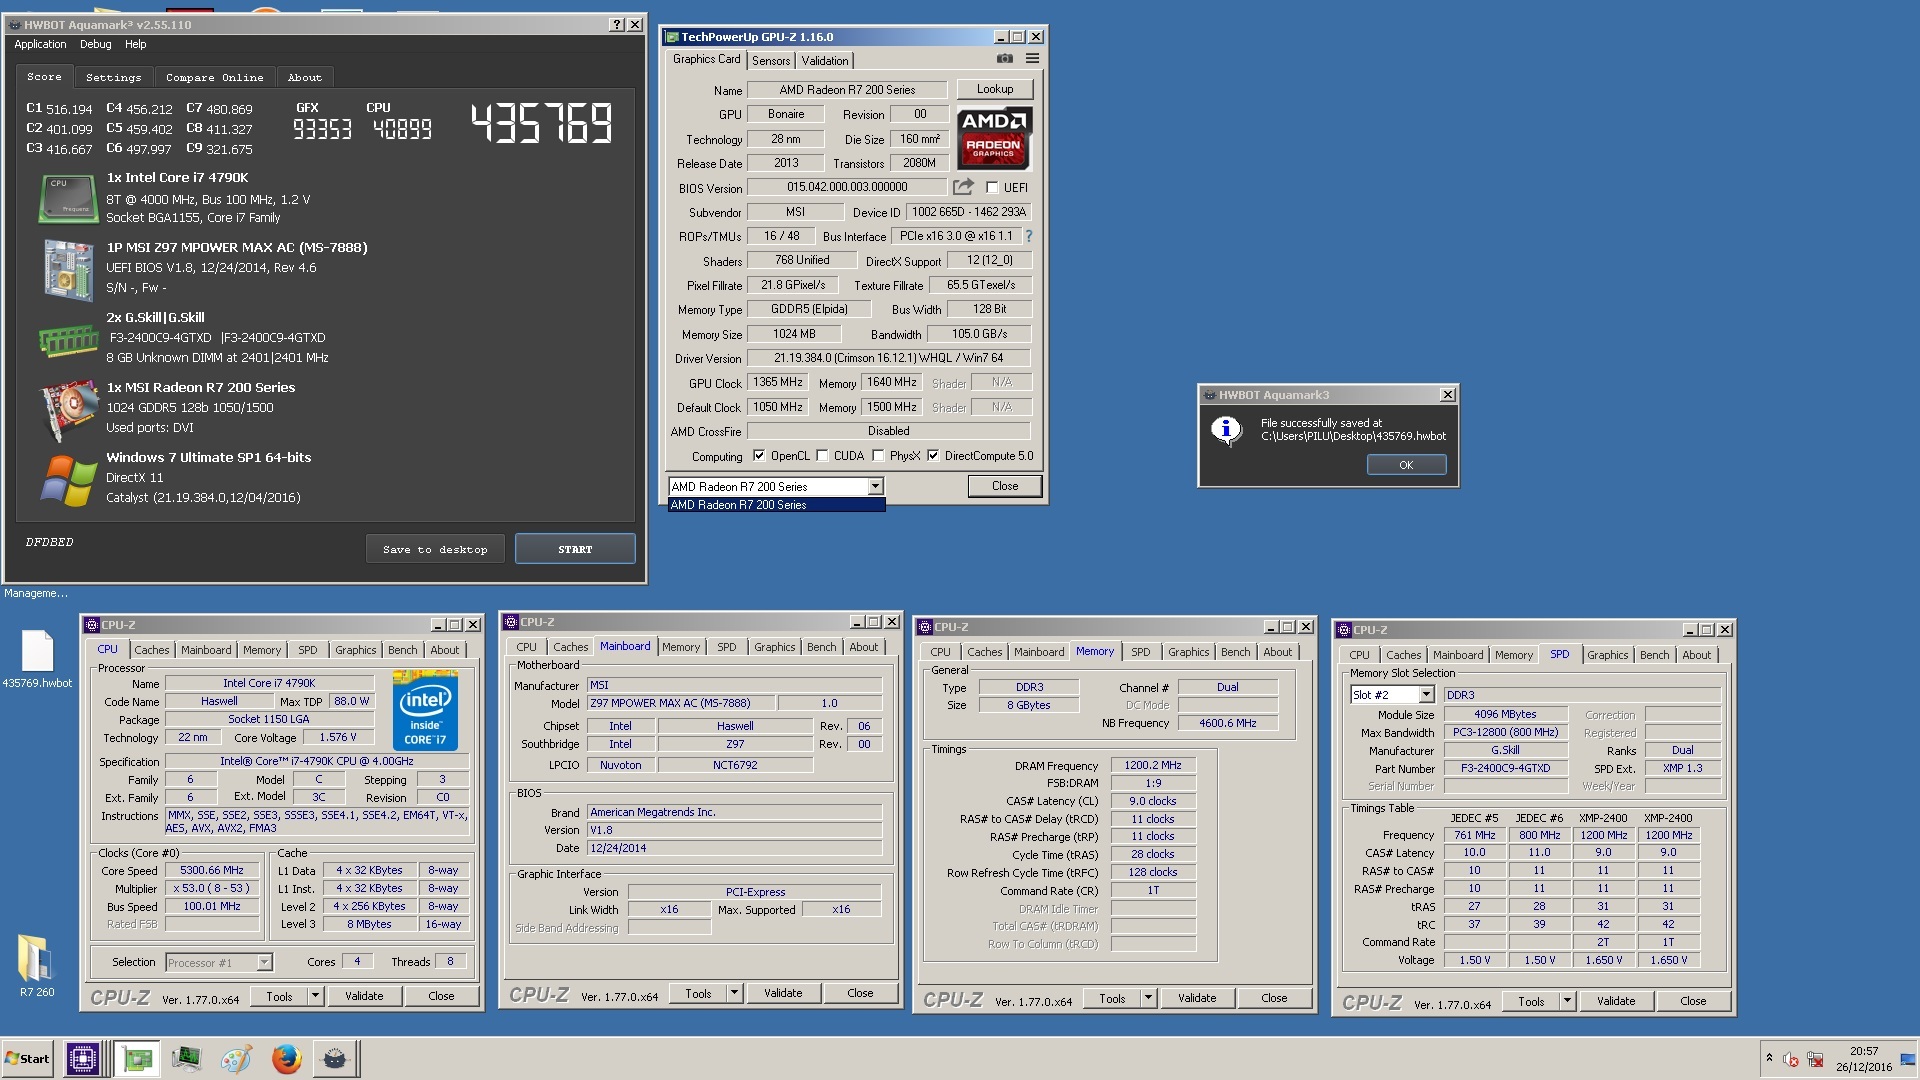
Task: Open the GPU-Z hamburger menu icon
Action: [x=1032, y=59]
